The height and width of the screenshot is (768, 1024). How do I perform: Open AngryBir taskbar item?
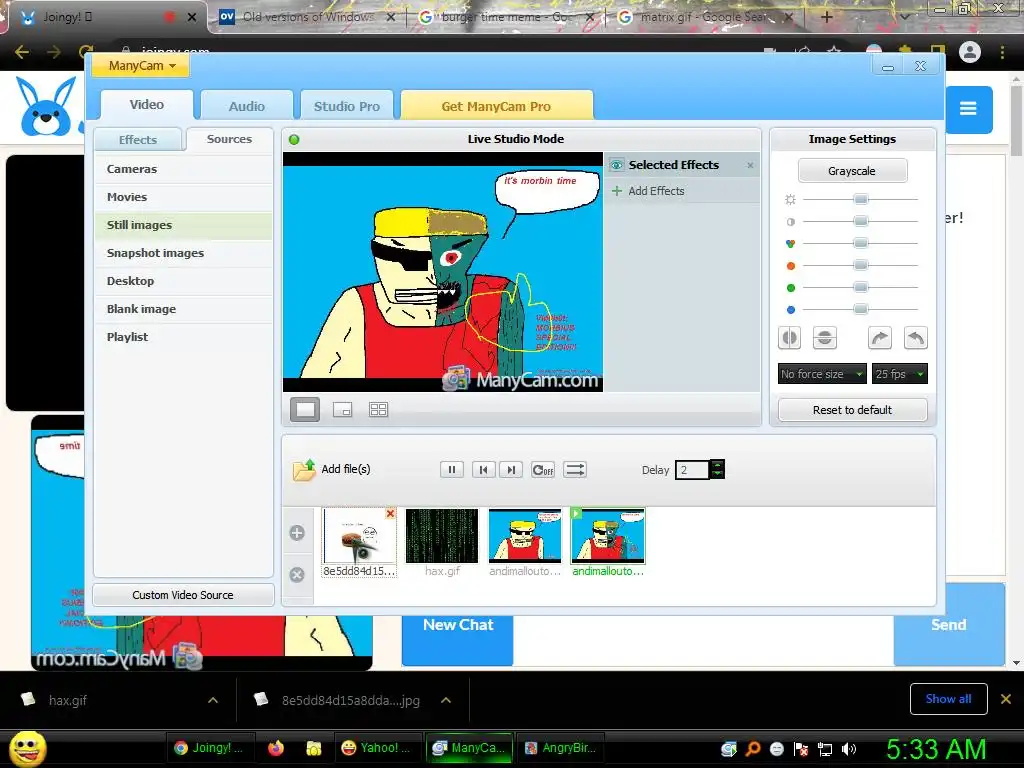(561, 748)
